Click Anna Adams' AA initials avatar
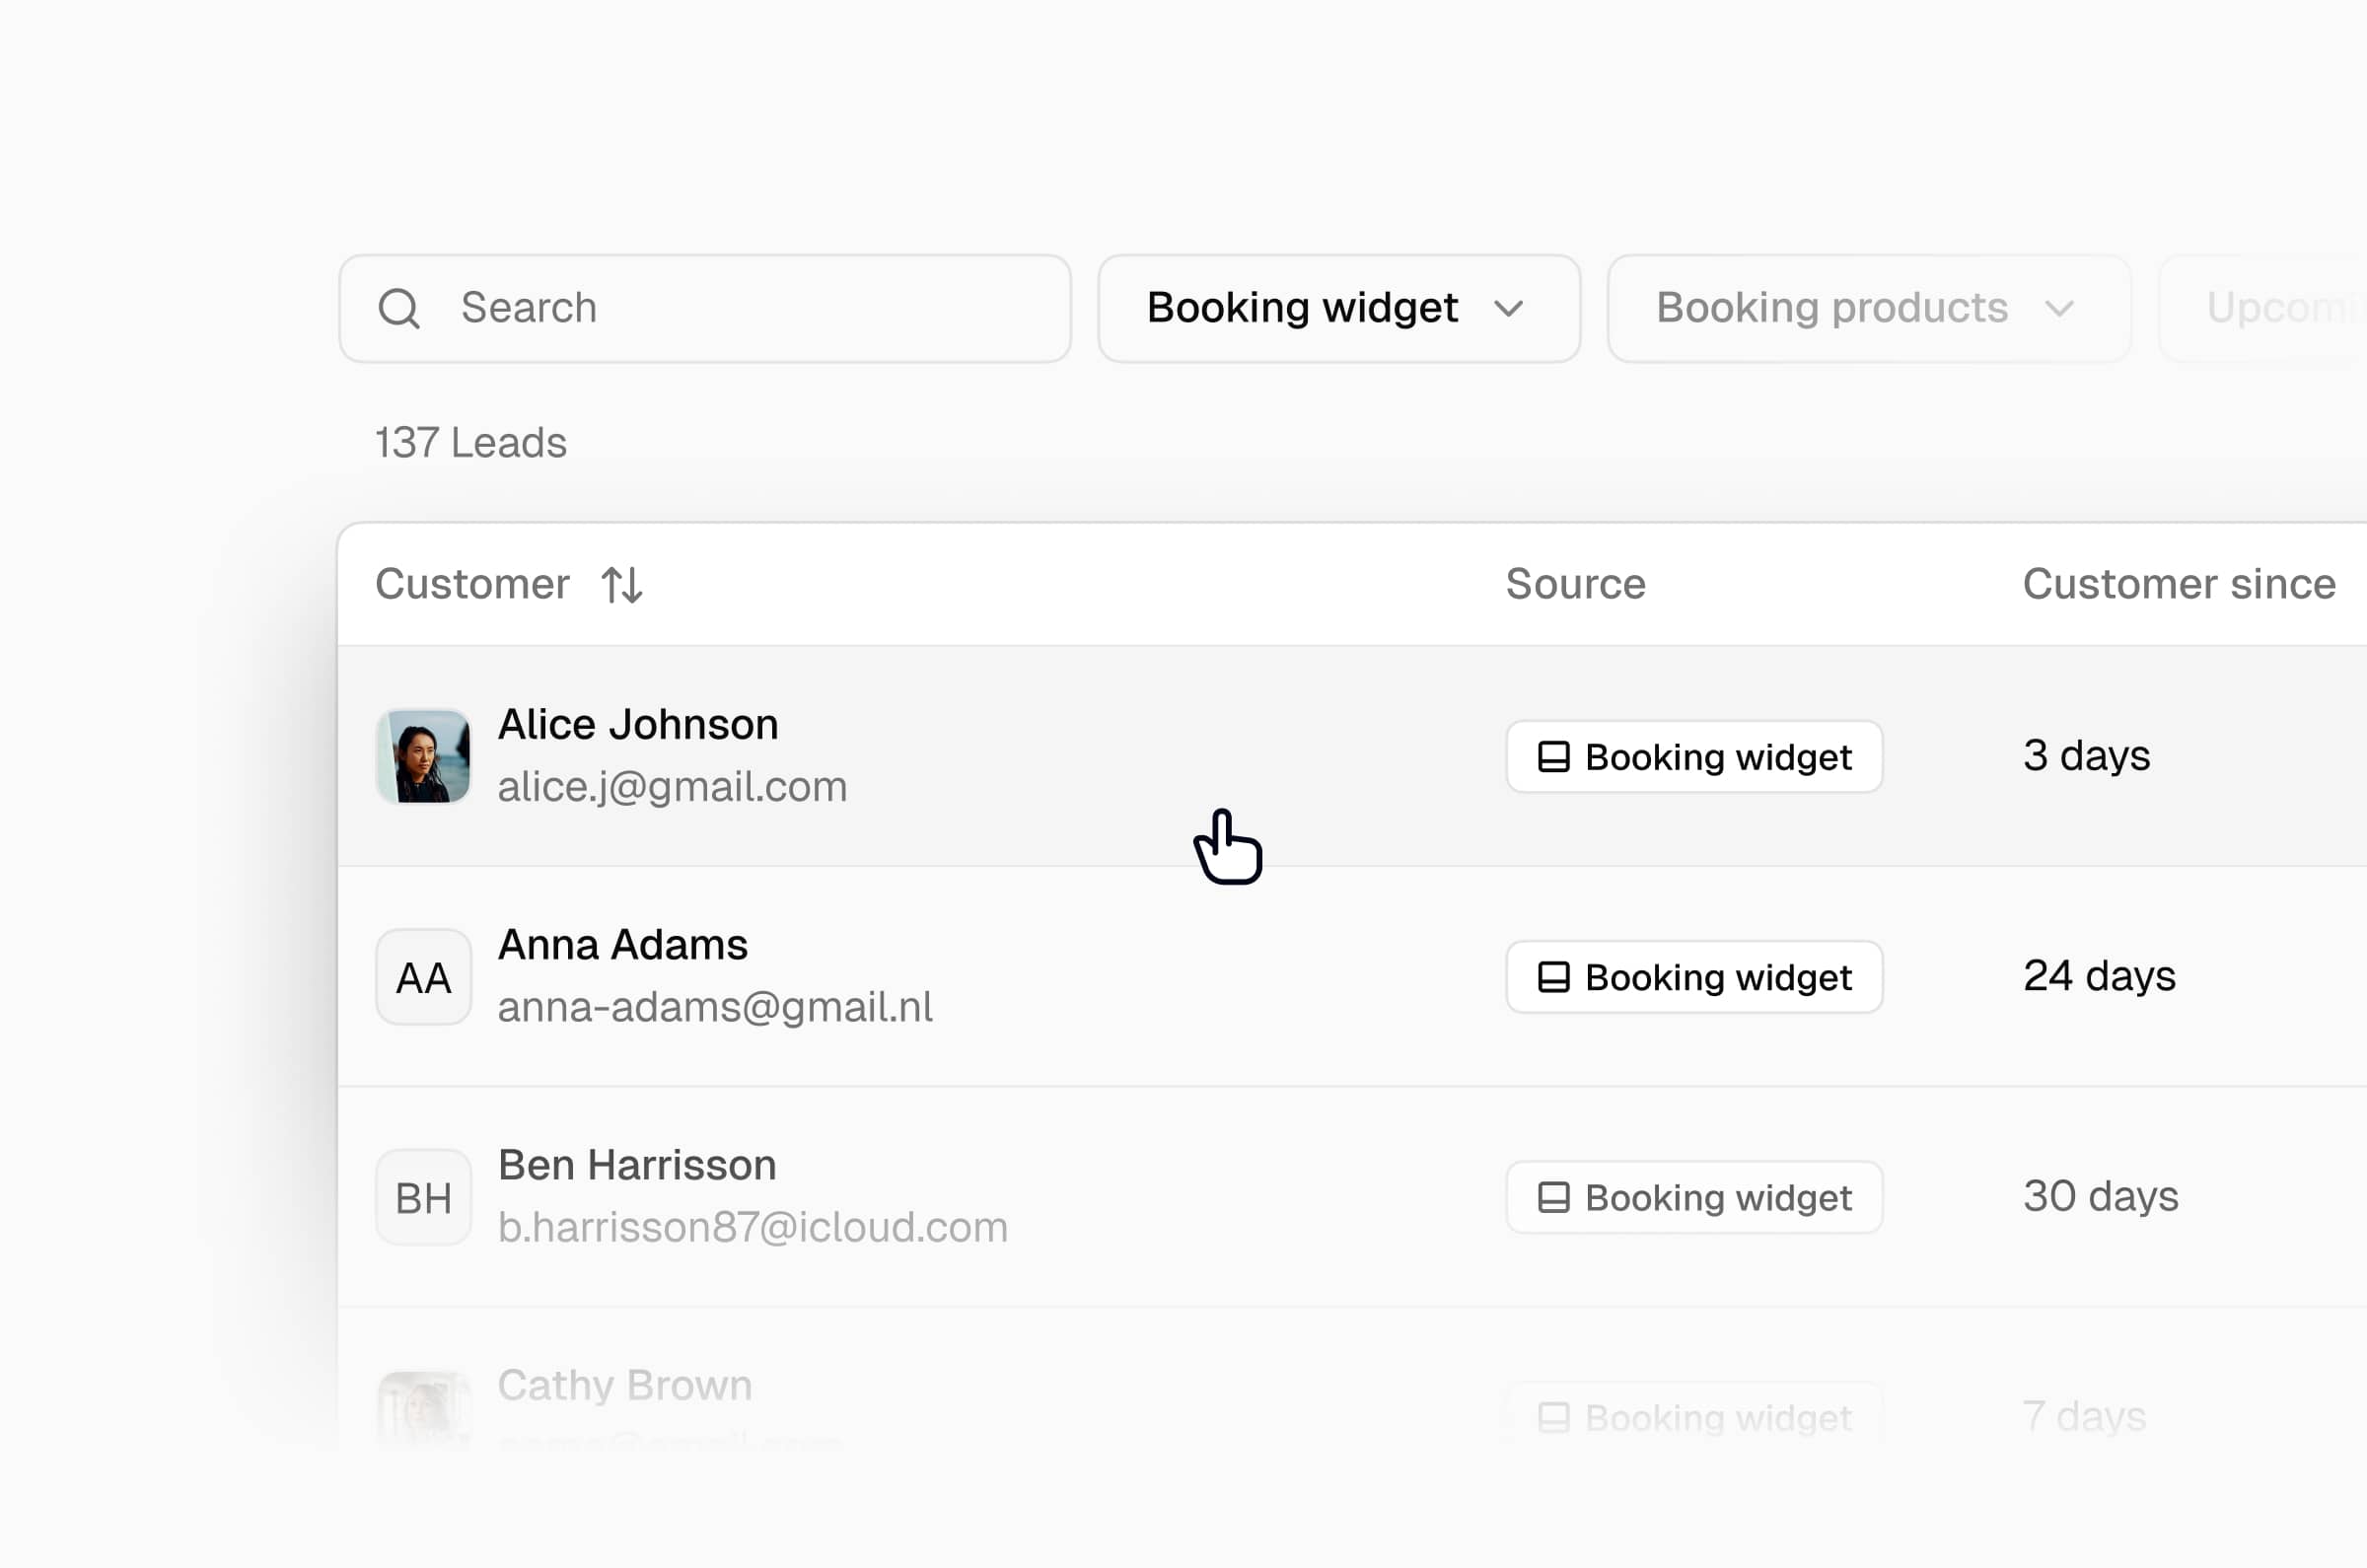Viewport: 2367px width, 1568px height. click(423, 977)
